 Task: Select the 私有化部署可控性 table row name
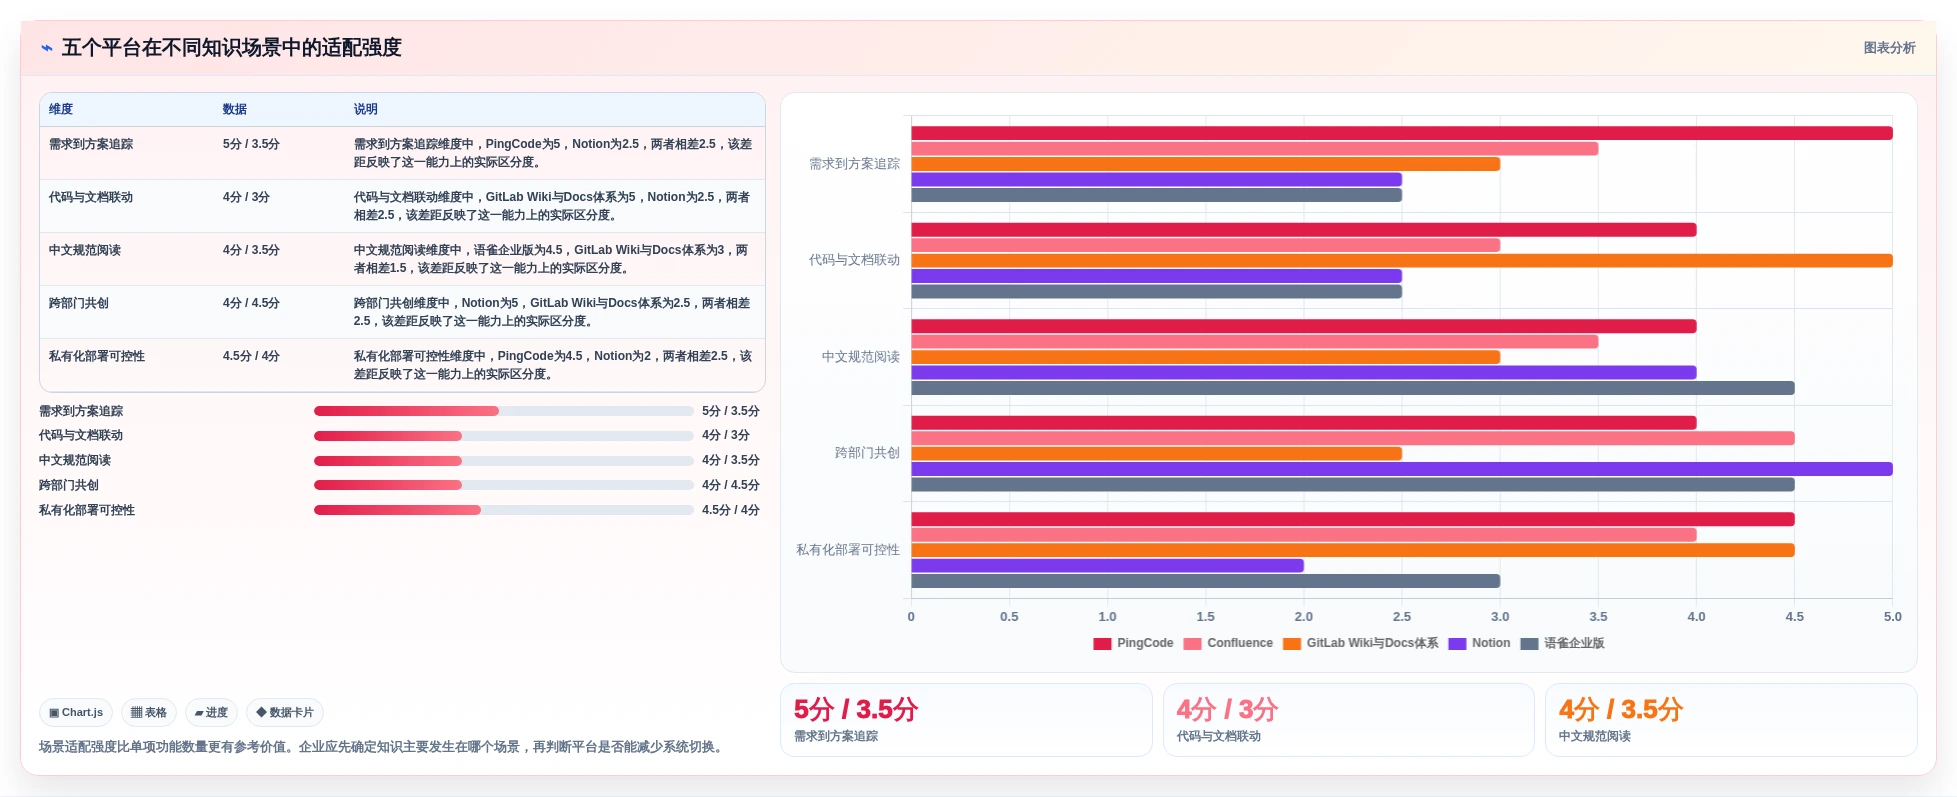(97, 356)
